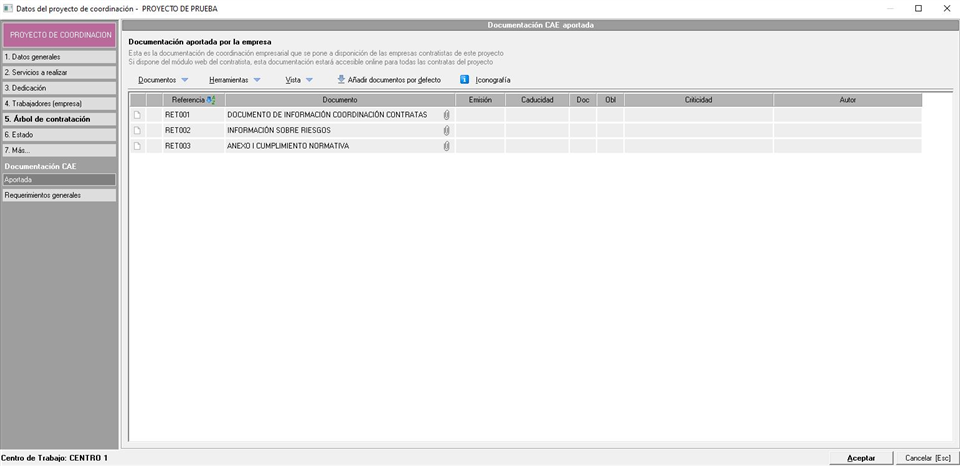The image size is (960, 466).
Task: Click the PROYECTO DE COORDINACION header button
Action: (60, 36)
